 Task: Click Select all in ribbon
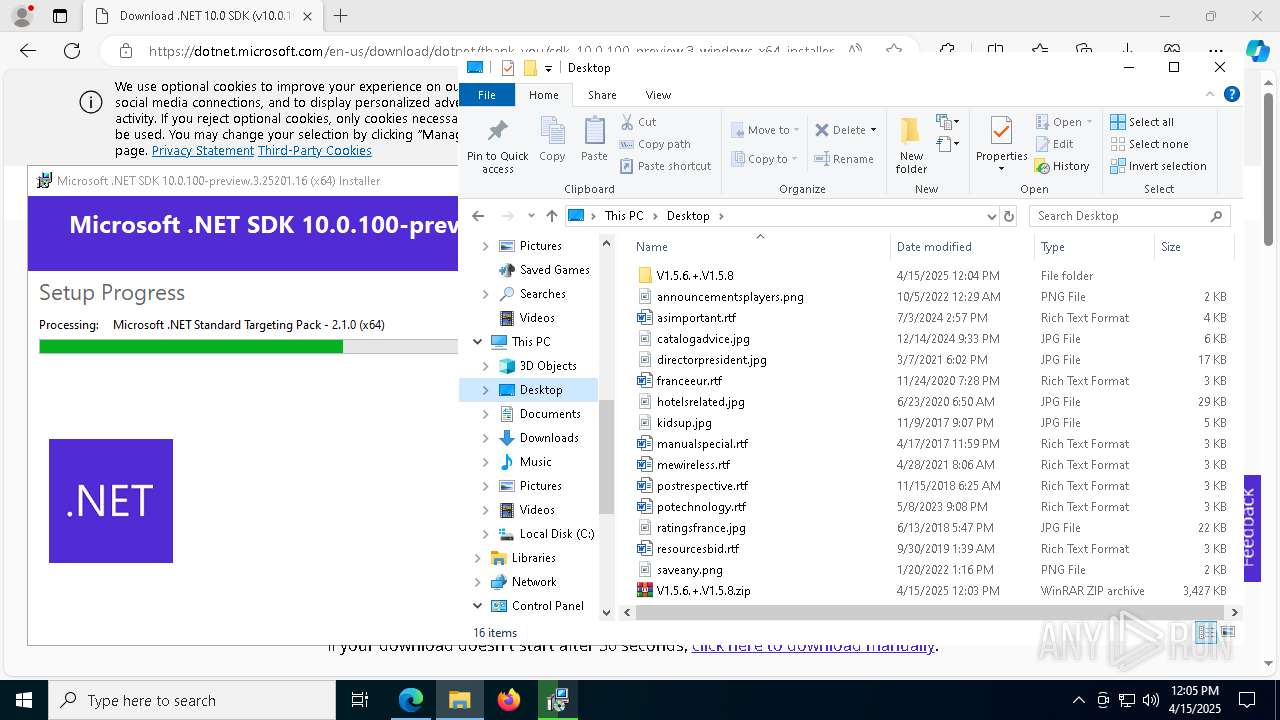1142,122
